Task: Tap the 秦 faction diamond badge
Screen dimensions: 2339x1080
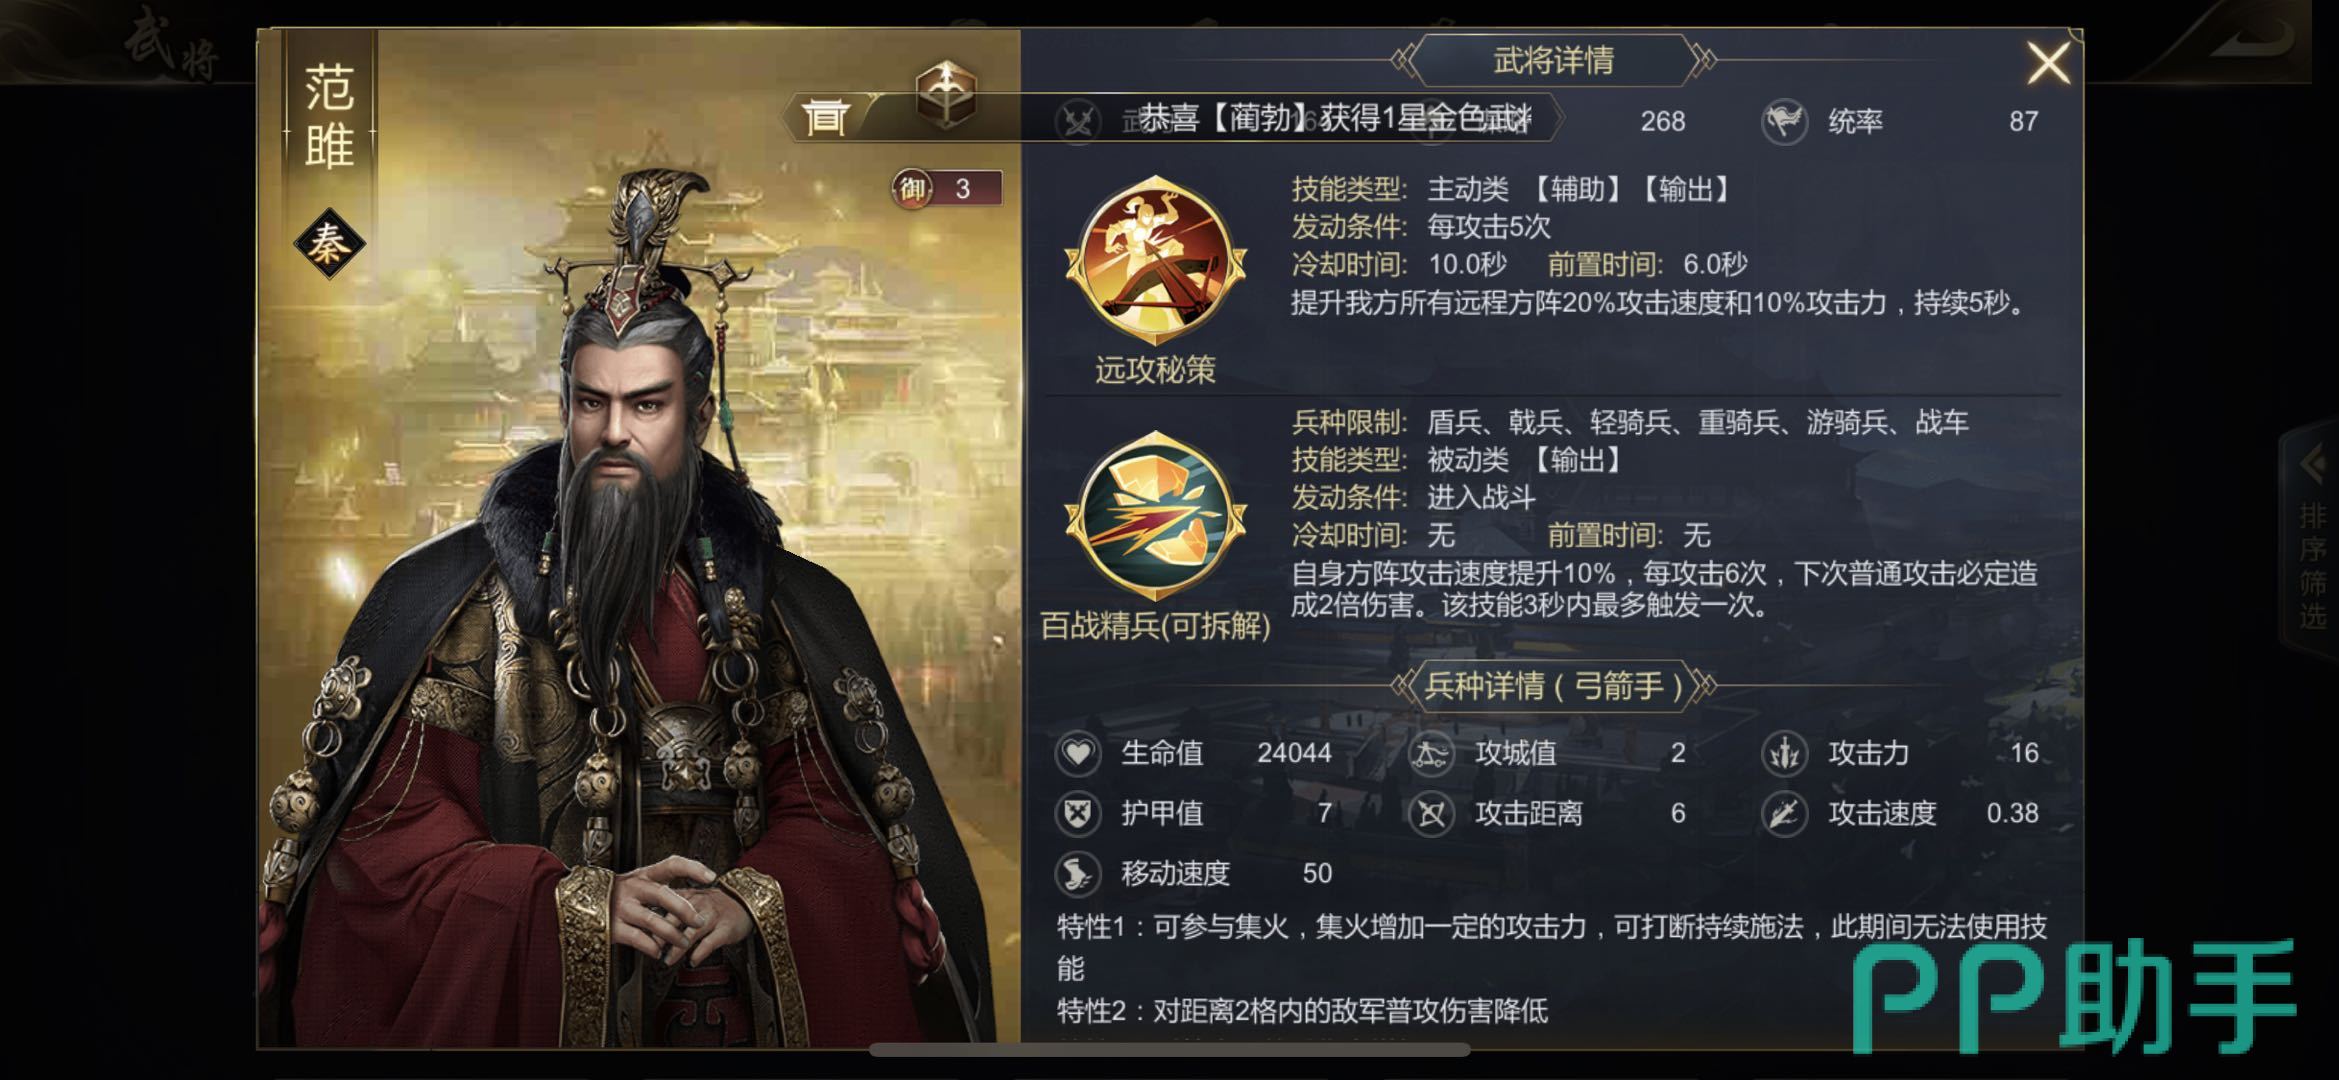Action: [329, 243]
